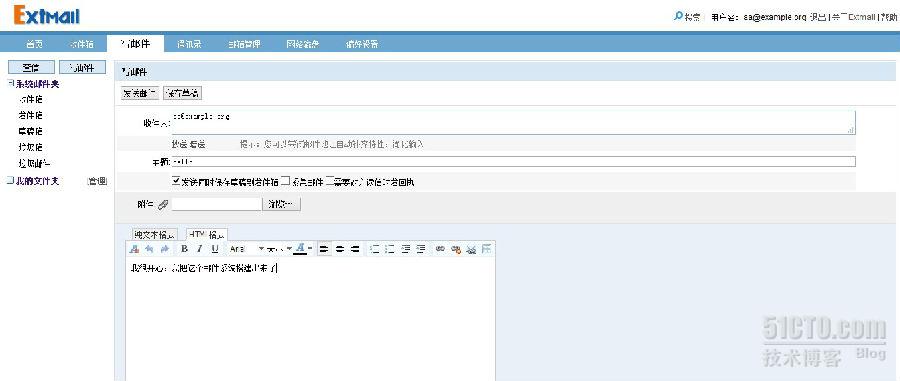Open the sidebar 收件箱 inbox folder
This screenshot has height=381, width=900.
31,99
